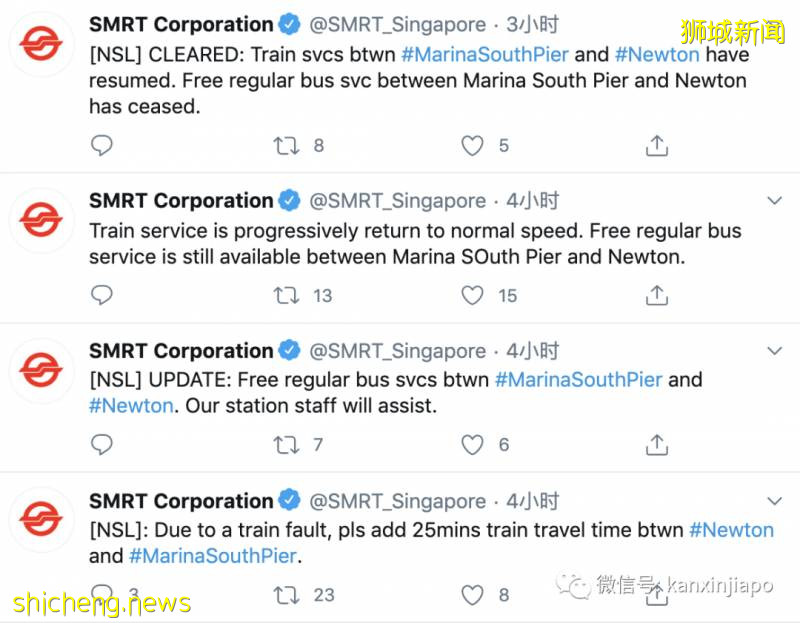Like the tweet with 5 likes
The image size is (800, 623).
(x=472, y=146)
